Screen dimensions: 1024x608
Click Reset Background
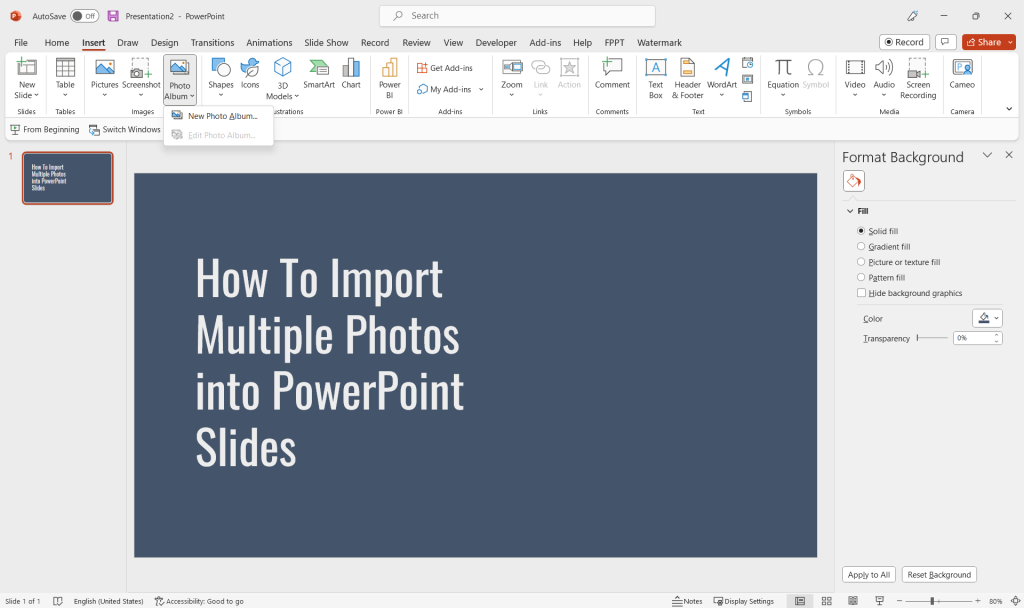click(939, 574)
